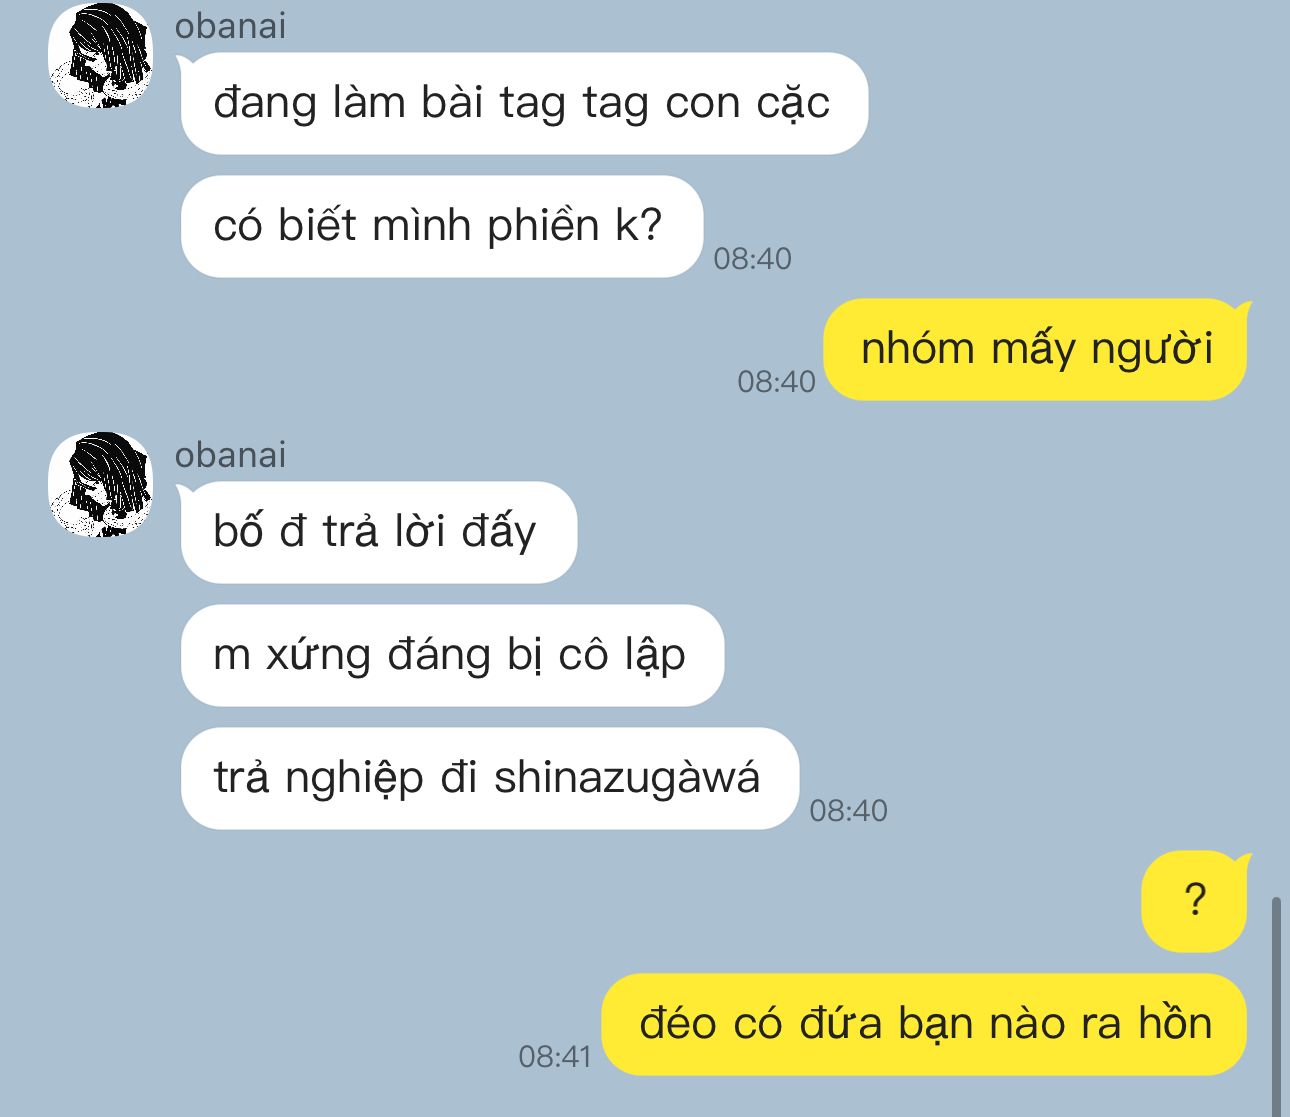Image resolution: width=1290 pixels, height=1117 pixels.
Task: Click the word 'phiền' in the second message
Action: coord(543,226)
